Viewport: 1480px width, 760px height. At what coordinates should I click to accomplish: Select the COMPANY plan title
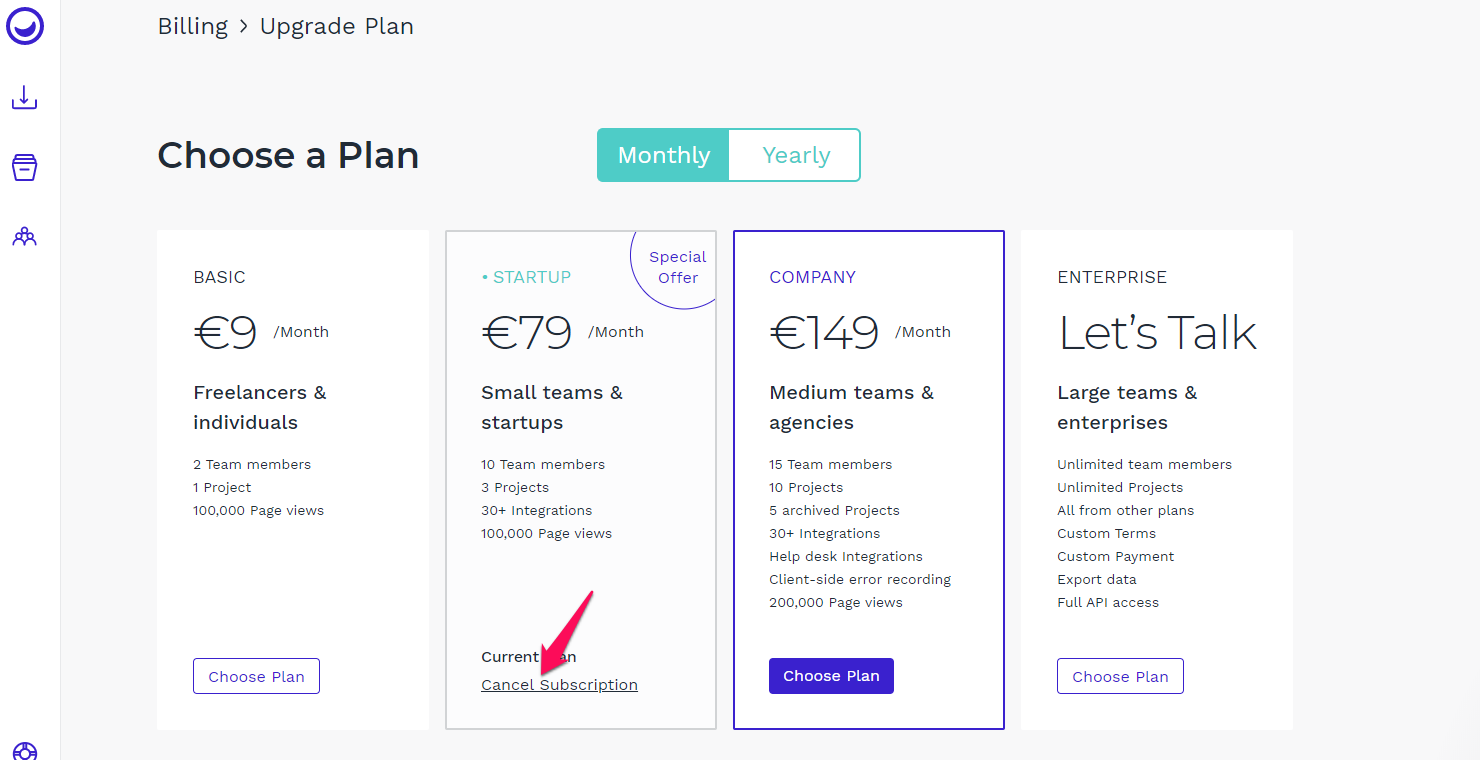point(813,277)
